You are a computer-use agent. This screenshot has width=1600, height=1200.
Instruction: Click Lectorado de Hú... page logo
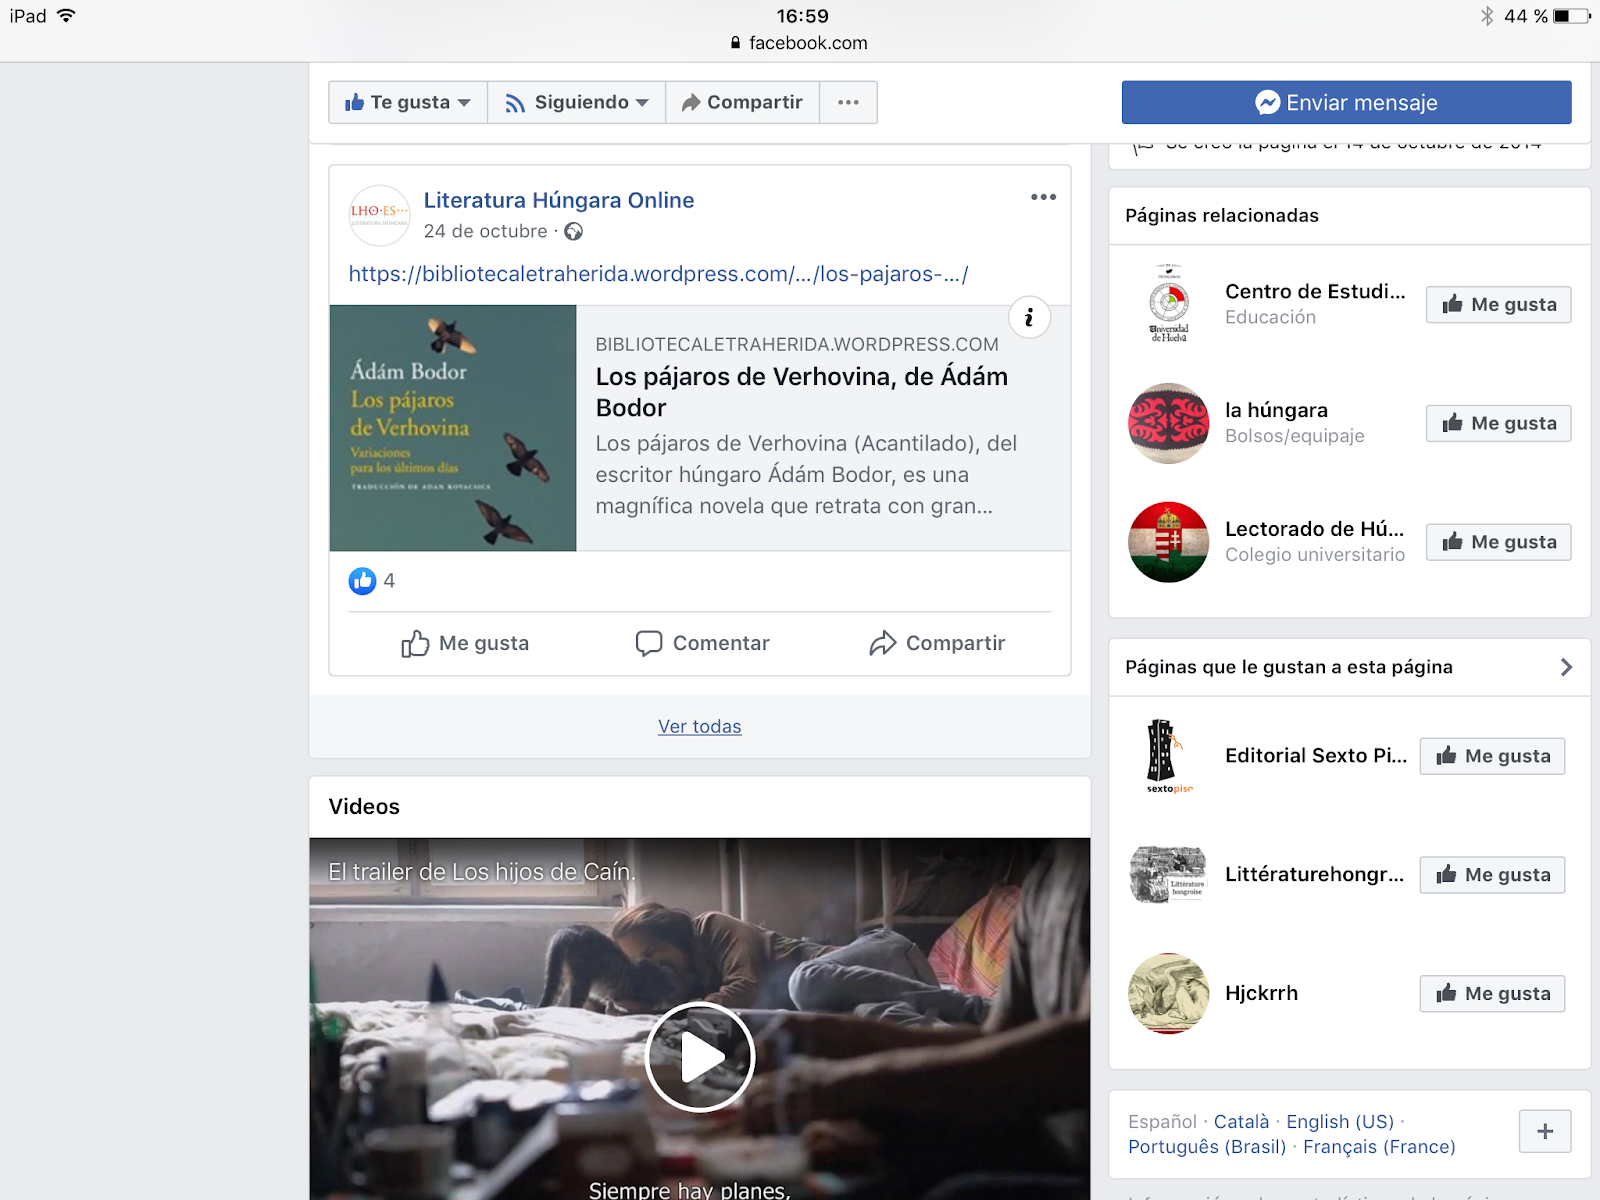tap(1168, 542)
